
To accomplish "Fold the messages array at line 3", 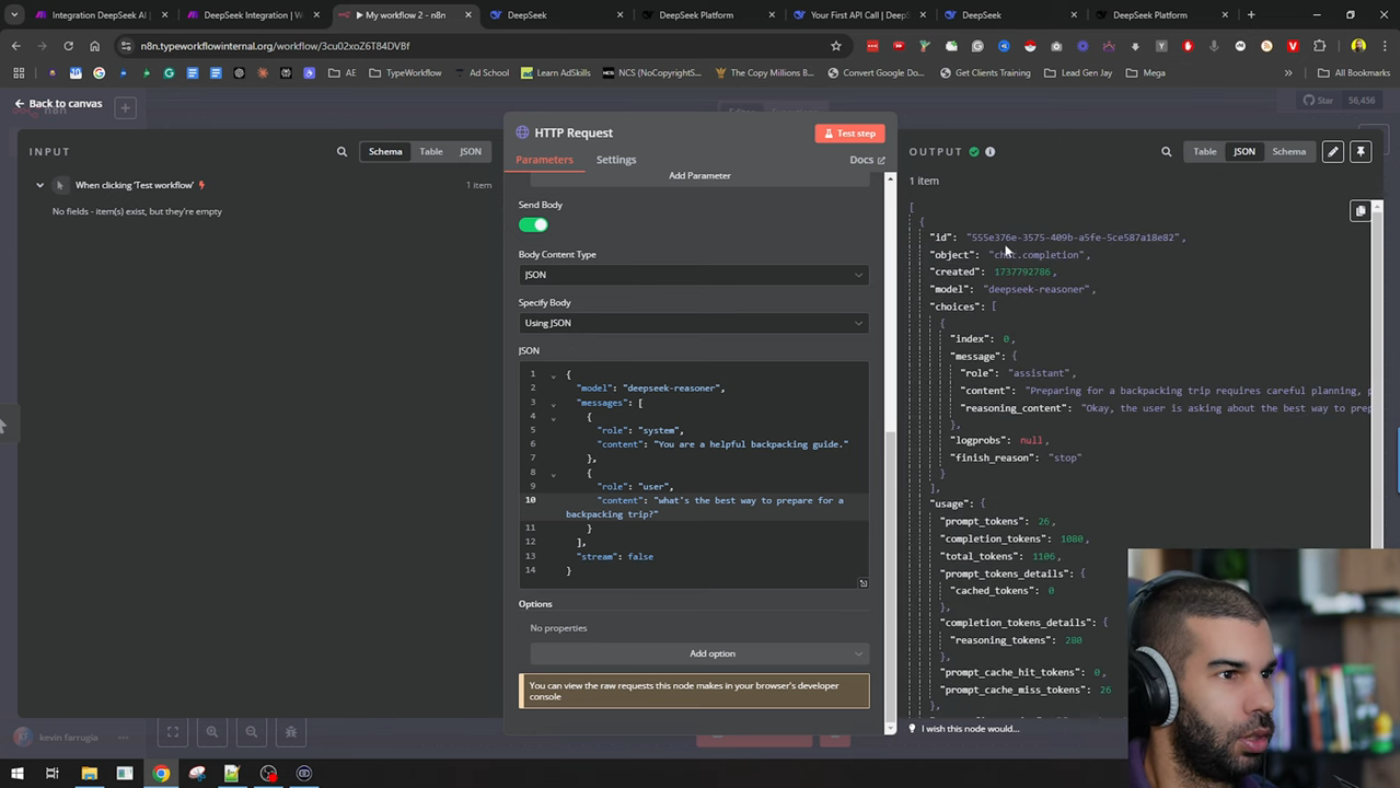I will [553, 404].
